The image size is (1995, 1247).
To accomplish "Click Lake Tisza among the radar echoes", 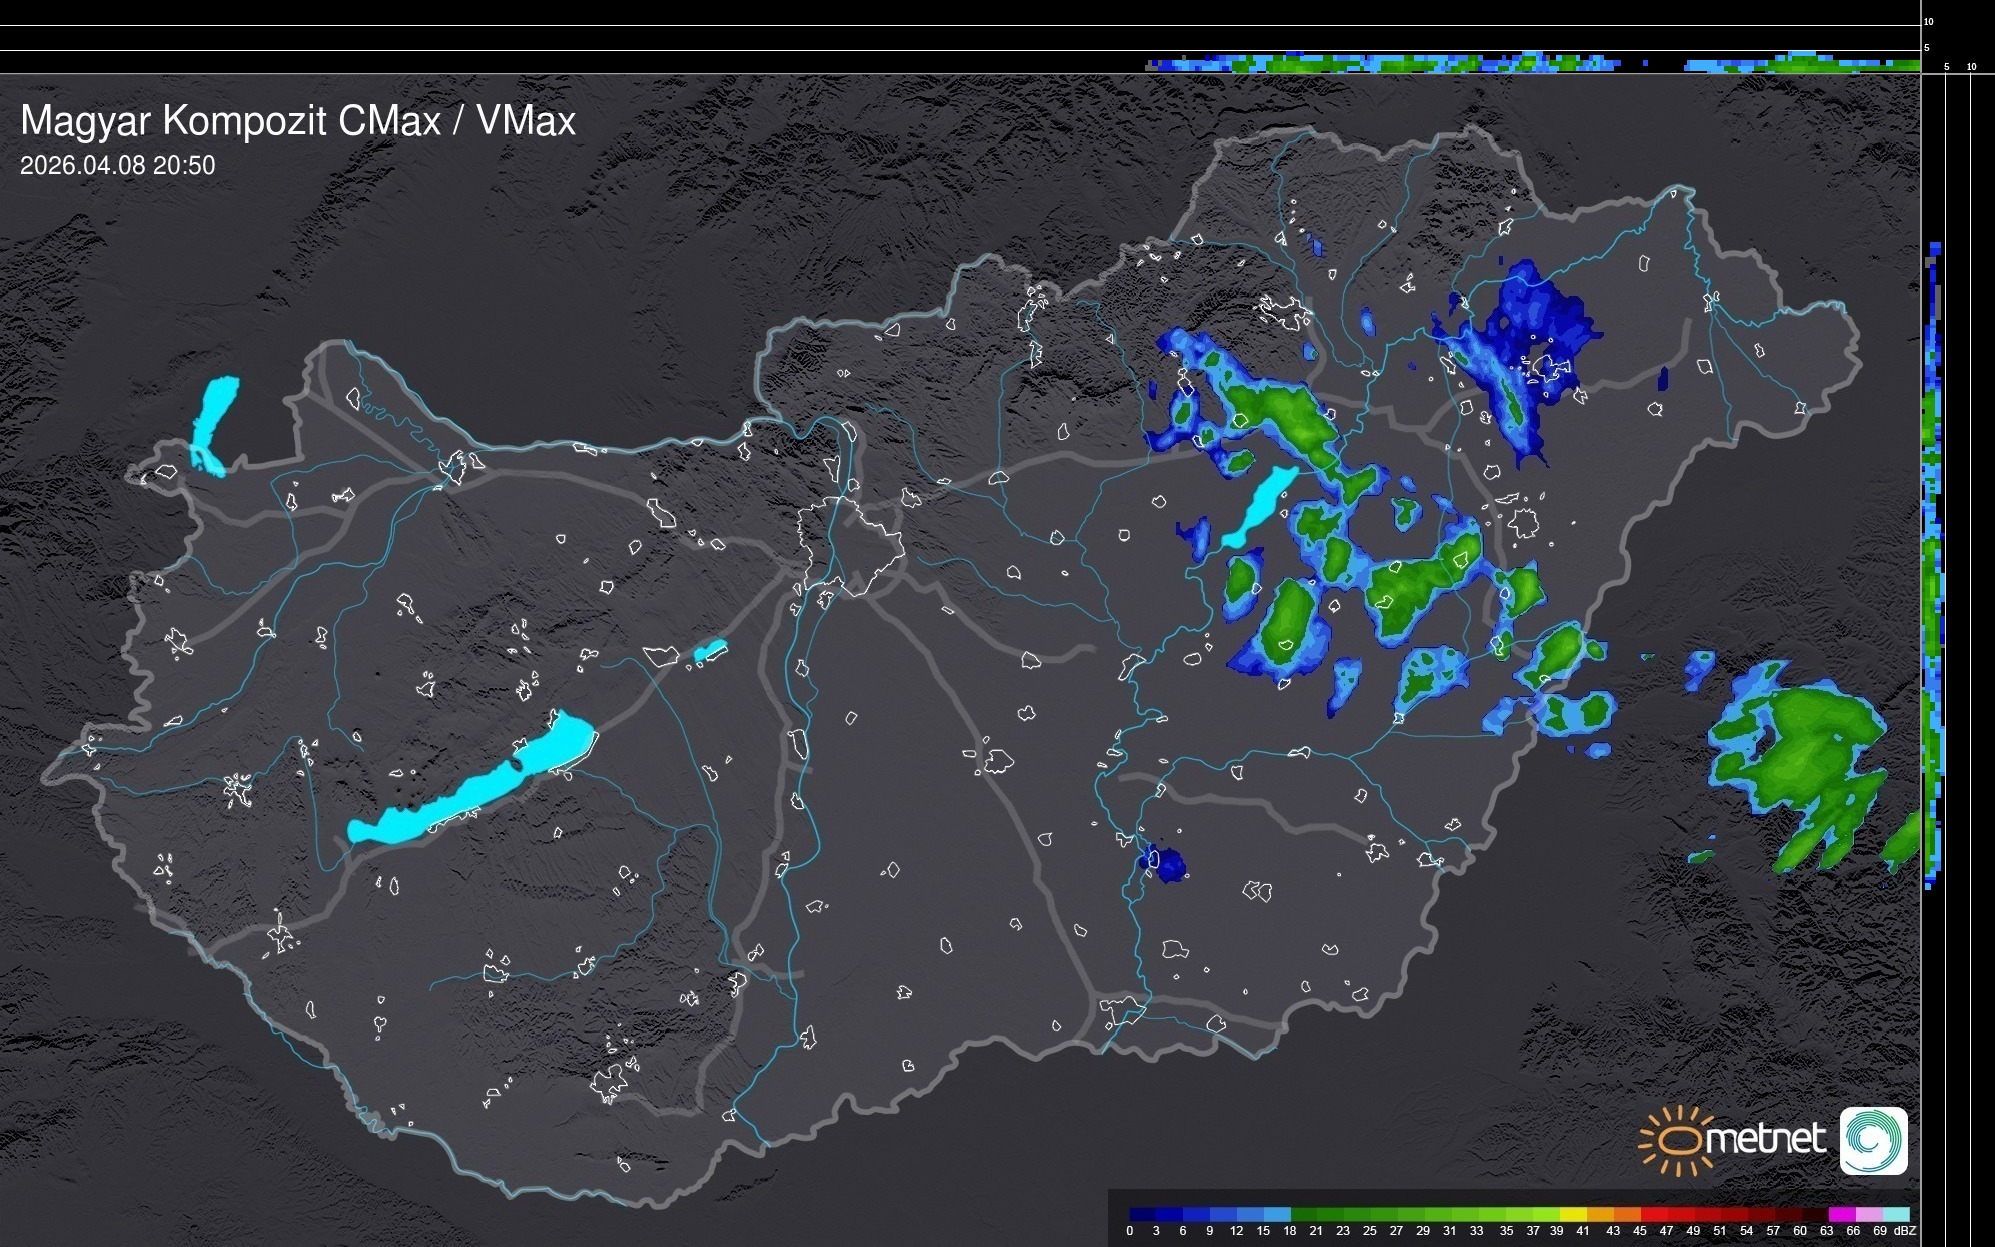I will 1262,506.
